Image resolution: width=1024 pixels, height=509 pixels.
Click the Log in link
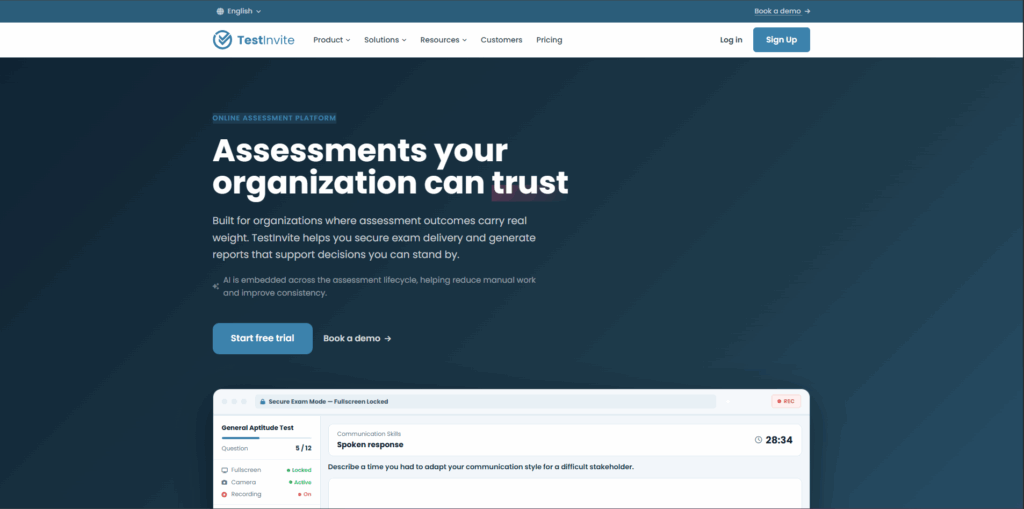coord(731,40)
